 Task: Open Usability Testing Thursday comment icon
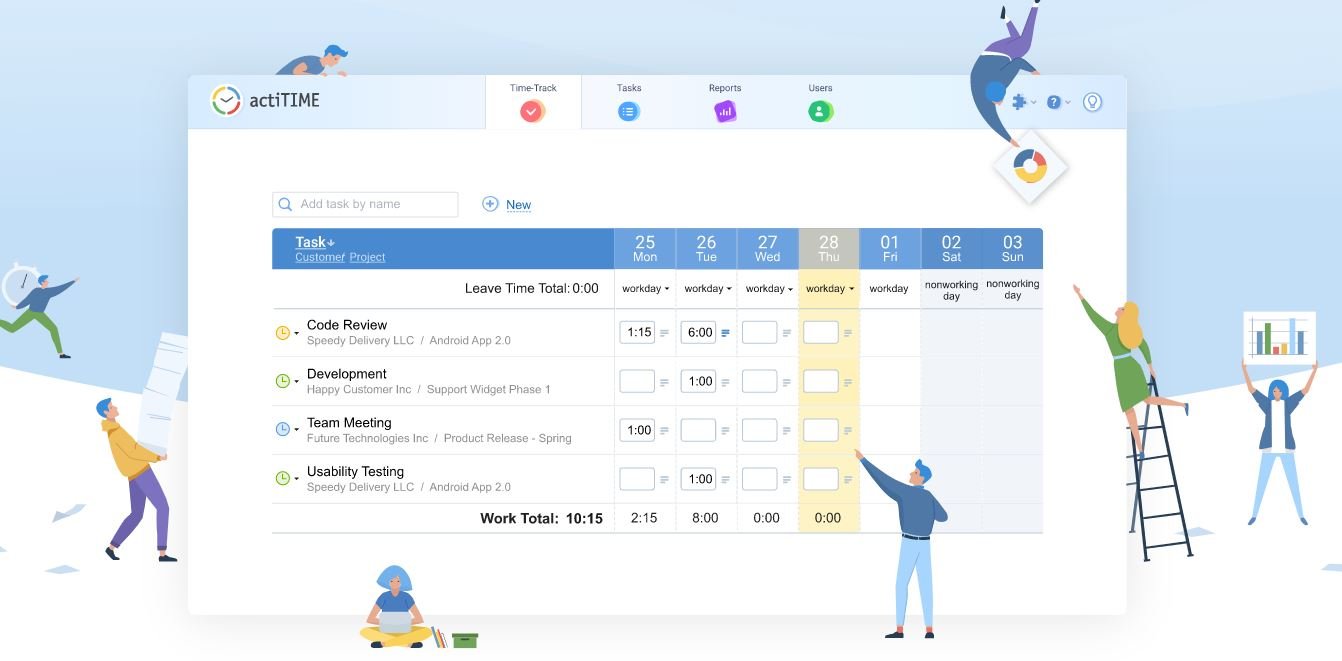pyautogui.click(x=848, y=480)
